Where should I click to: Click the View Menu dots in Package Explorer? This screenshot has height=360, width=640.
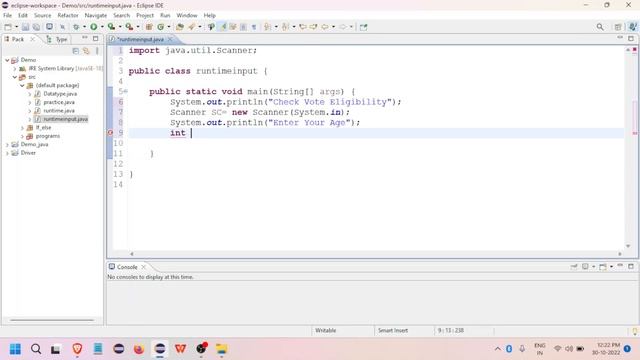[97, 51]
